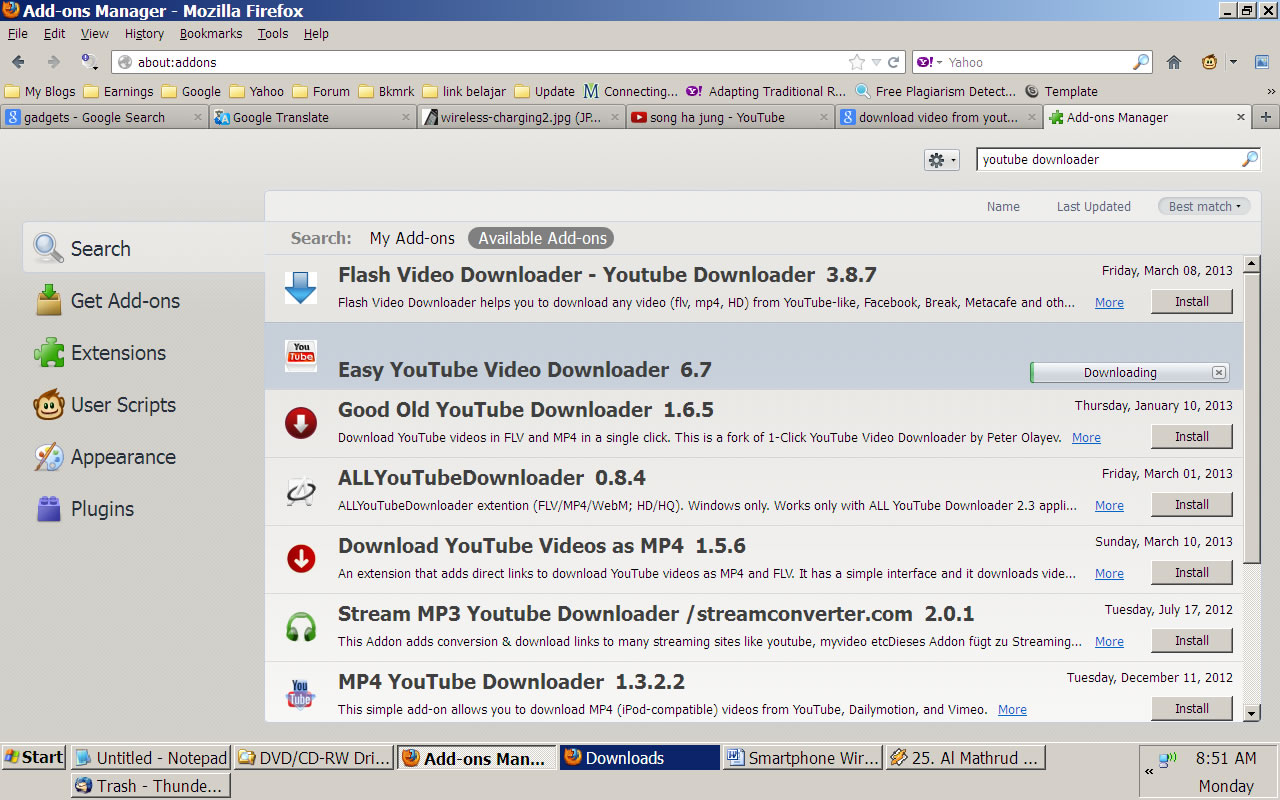The height and width of the screenshot is (800, 1280).
Task: Open More link for MP4 YouTube Downloader
Action: (x=1012, y=710)
